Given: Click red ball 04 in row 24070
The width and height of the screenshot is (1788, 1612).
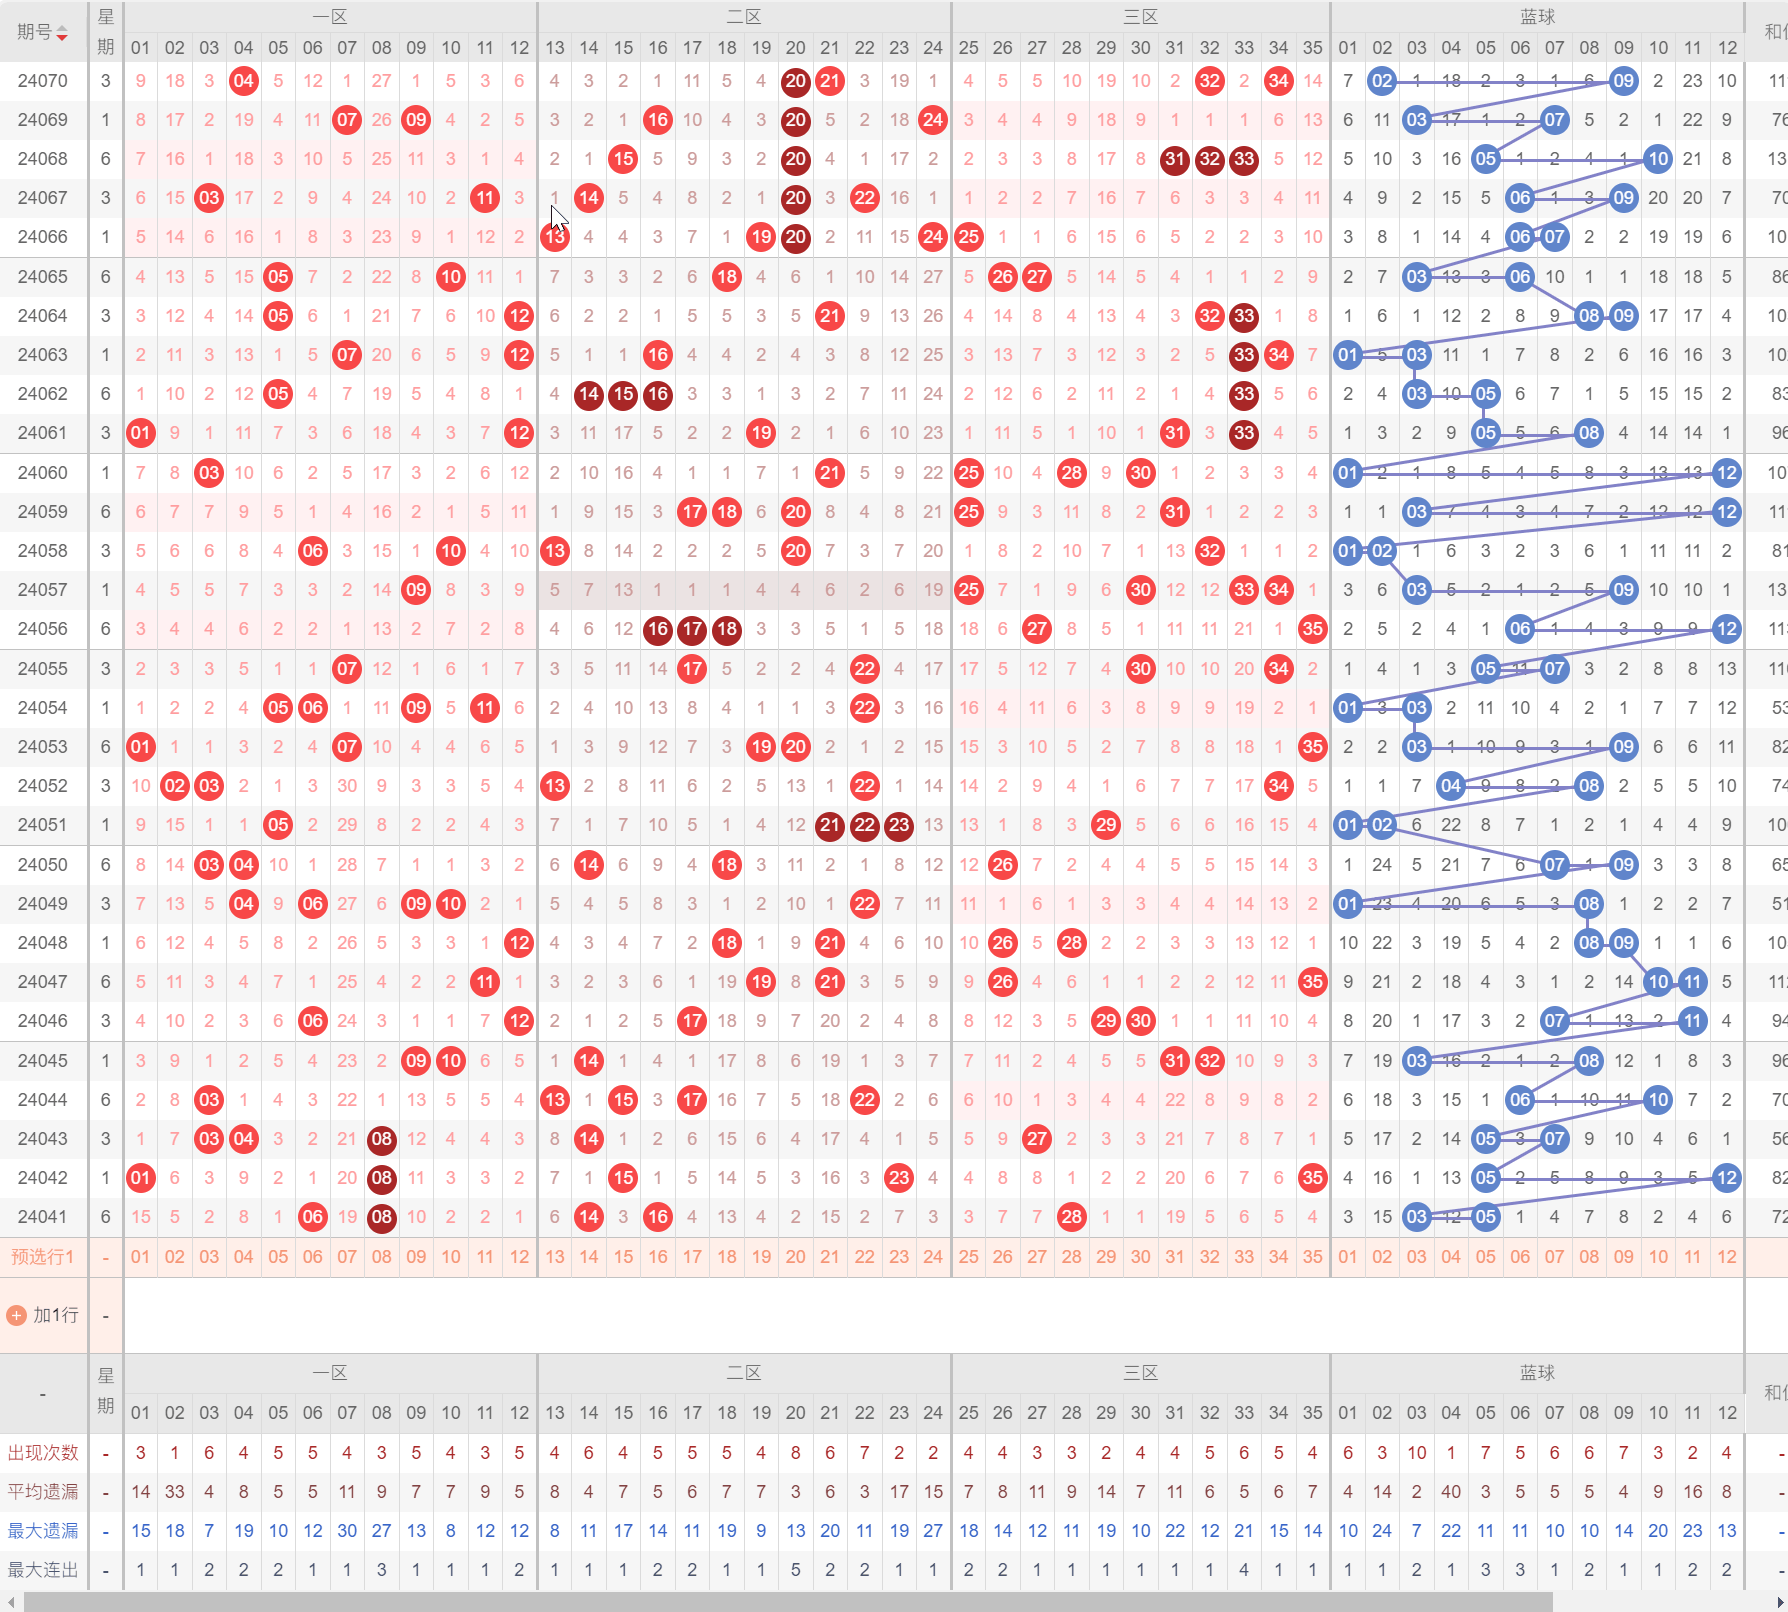Looking at the screenshot, I should pos(244,81).
